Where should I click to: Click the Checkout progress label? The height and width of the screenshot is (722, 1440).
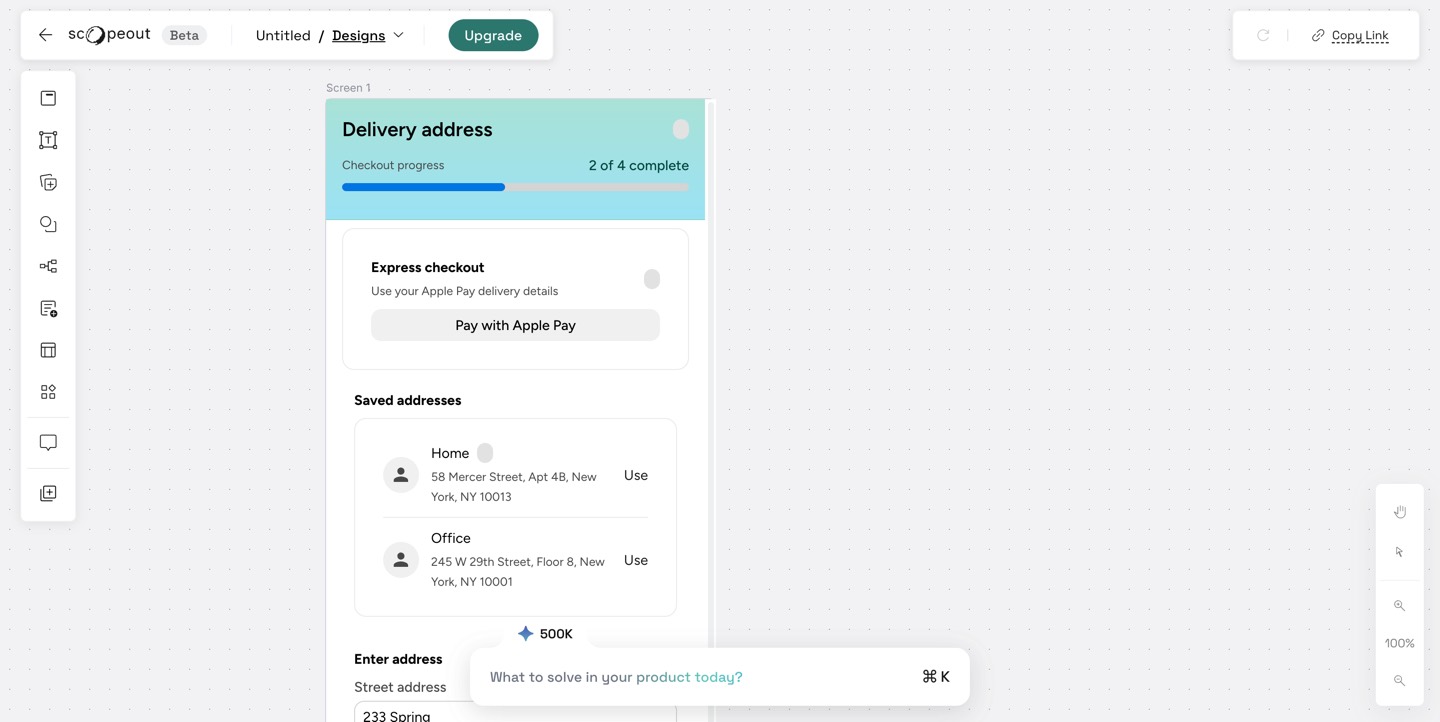point(393,165)
